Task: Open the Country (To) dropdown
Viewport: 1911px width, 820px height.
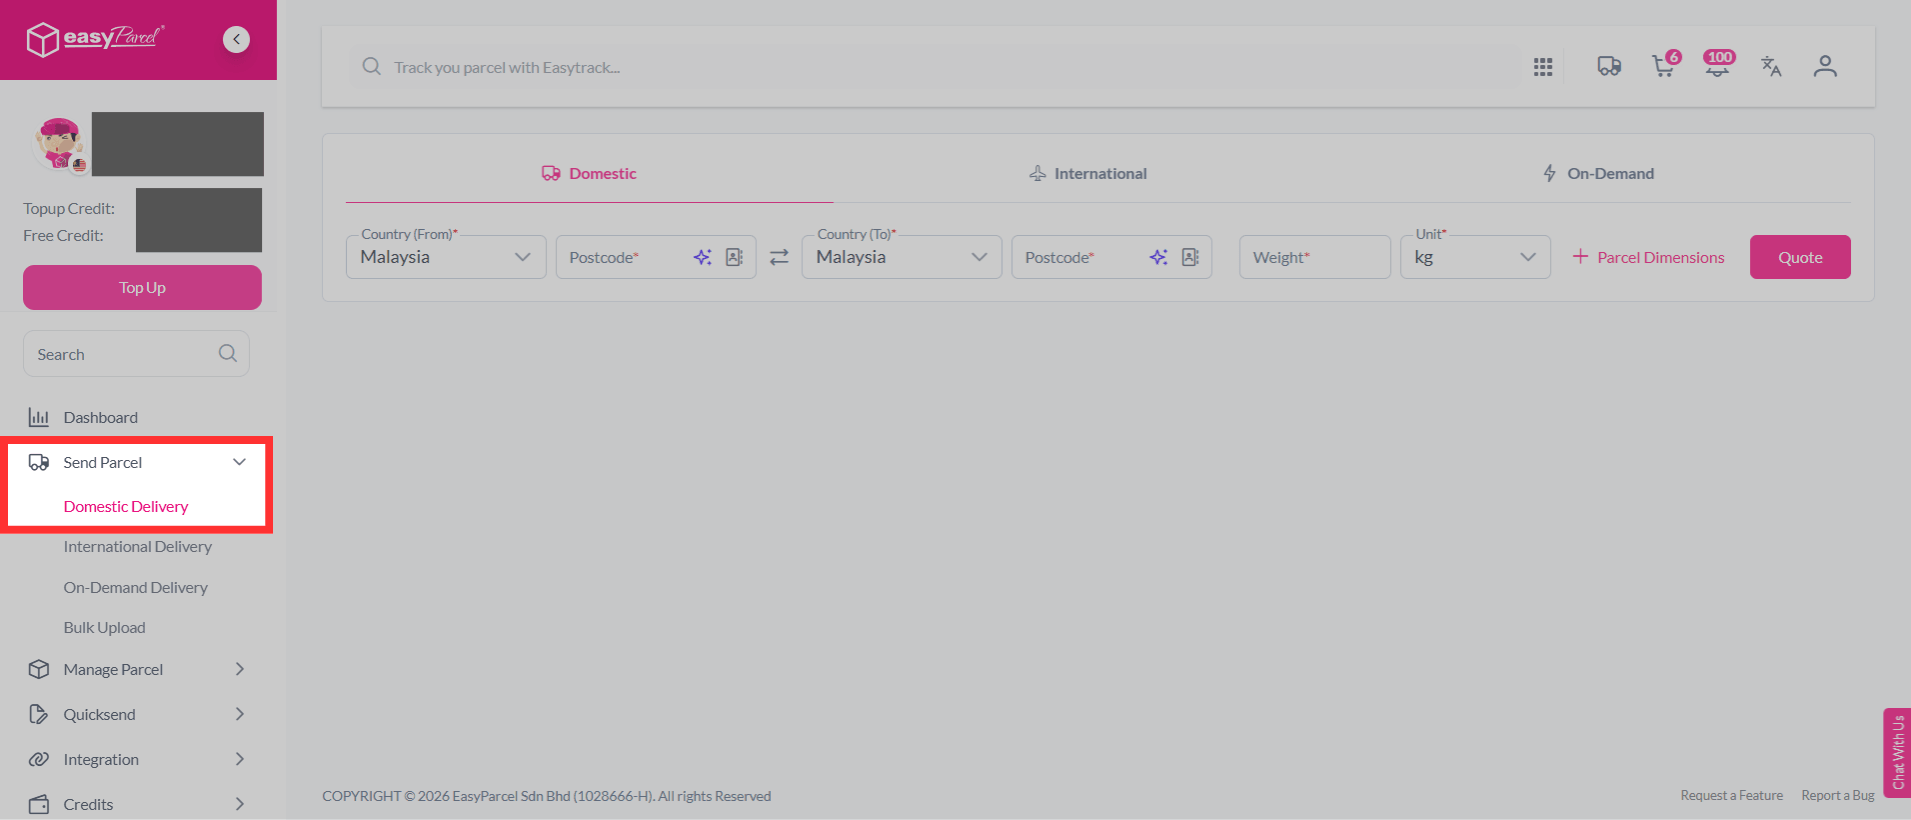Action: point(902,257)
